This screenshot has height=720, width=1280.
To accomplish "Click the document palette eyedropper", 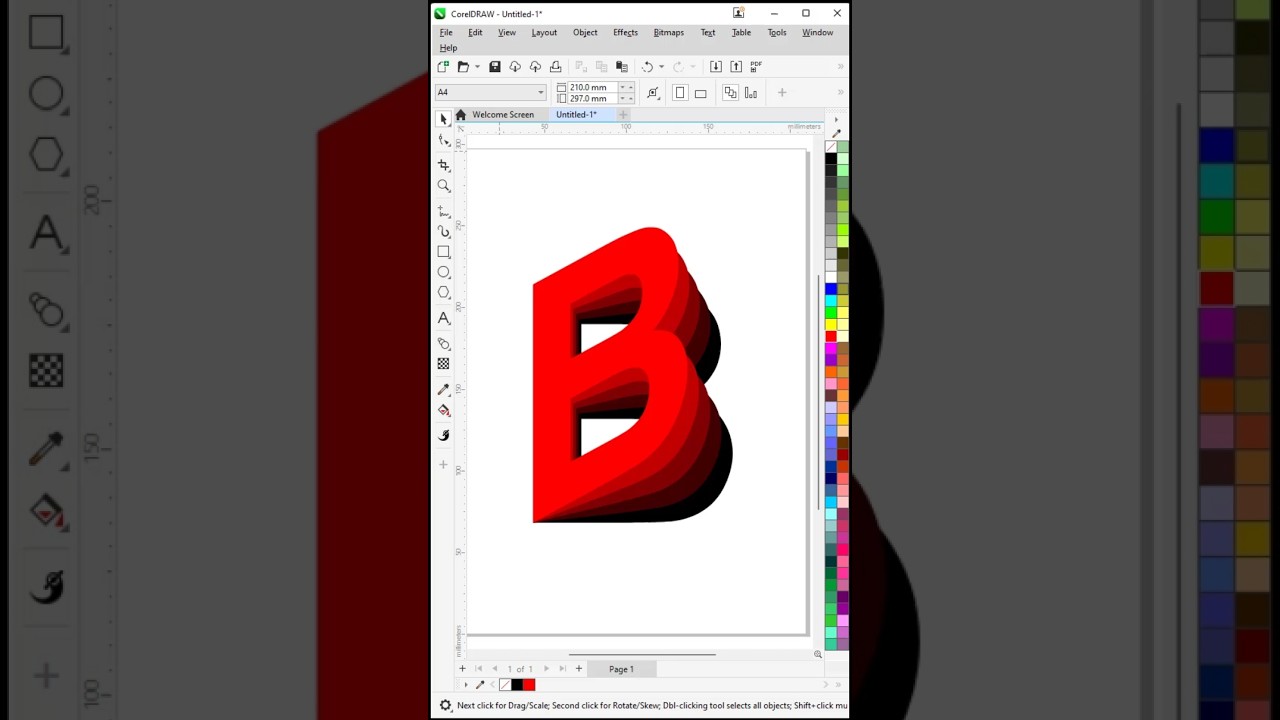I will pos(480,685).
